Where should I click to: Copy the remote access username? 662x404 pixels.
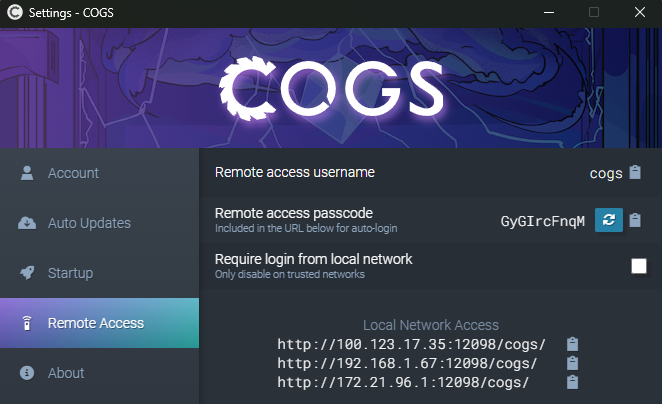pos(635,172)
